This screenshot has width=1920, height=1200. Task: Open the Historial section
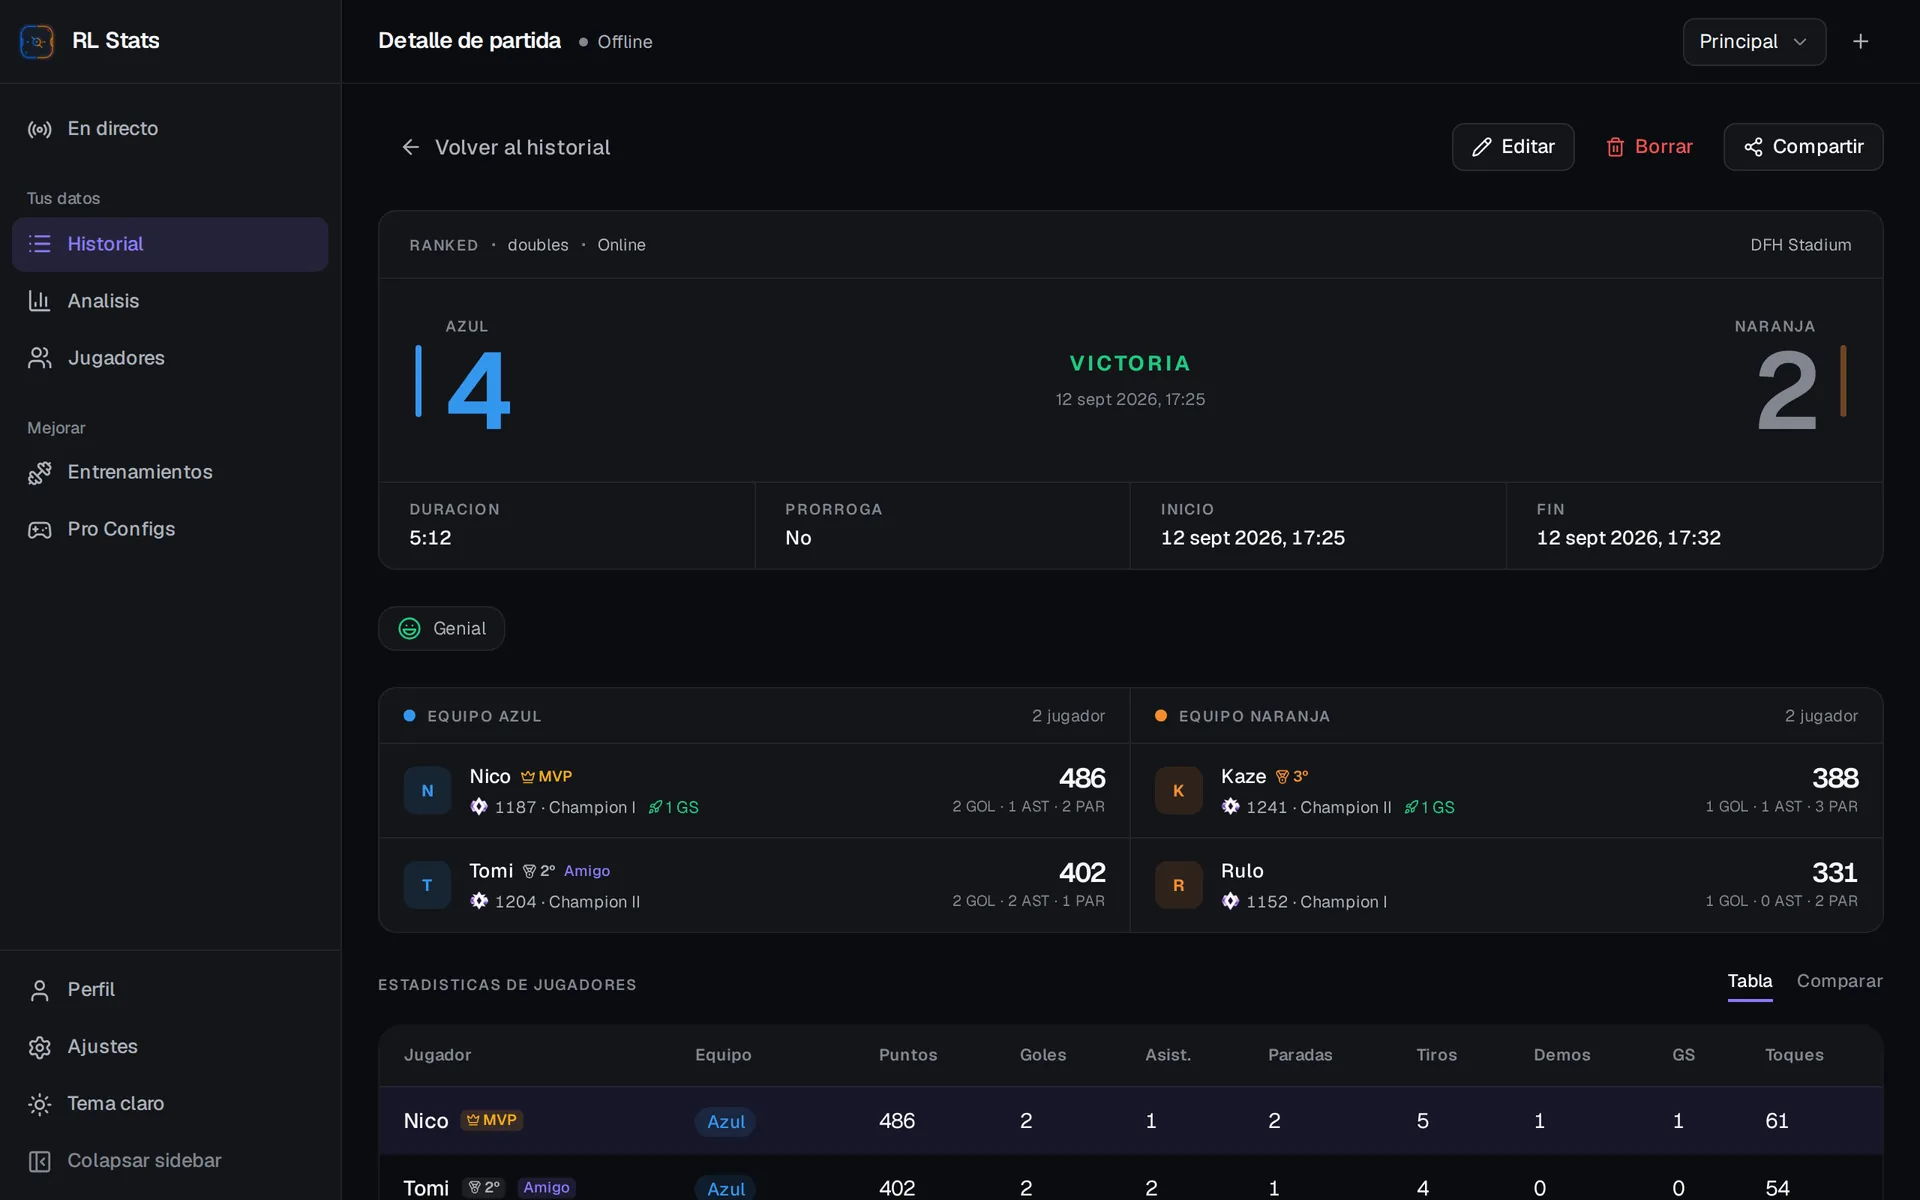[170, 244]
